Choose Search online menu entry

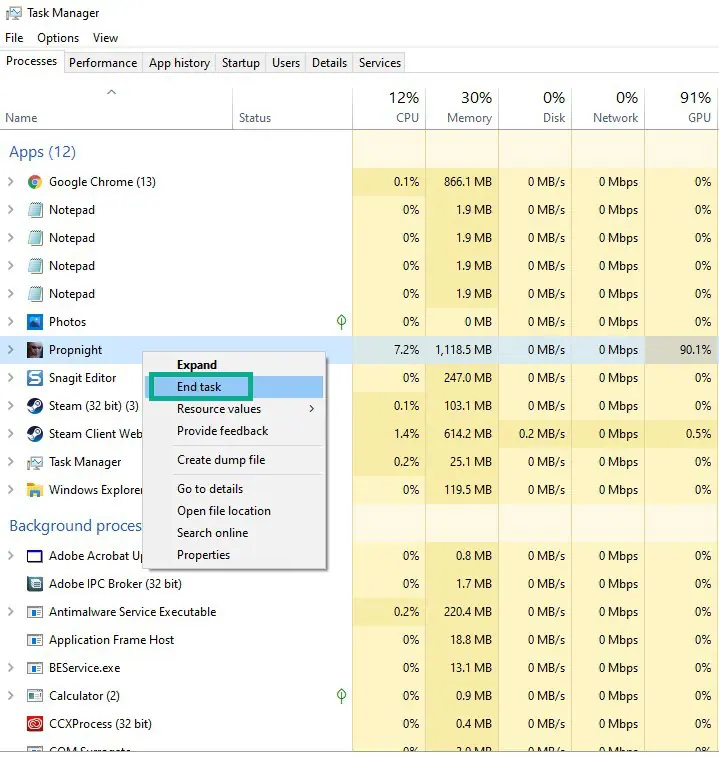pos(234,533)
